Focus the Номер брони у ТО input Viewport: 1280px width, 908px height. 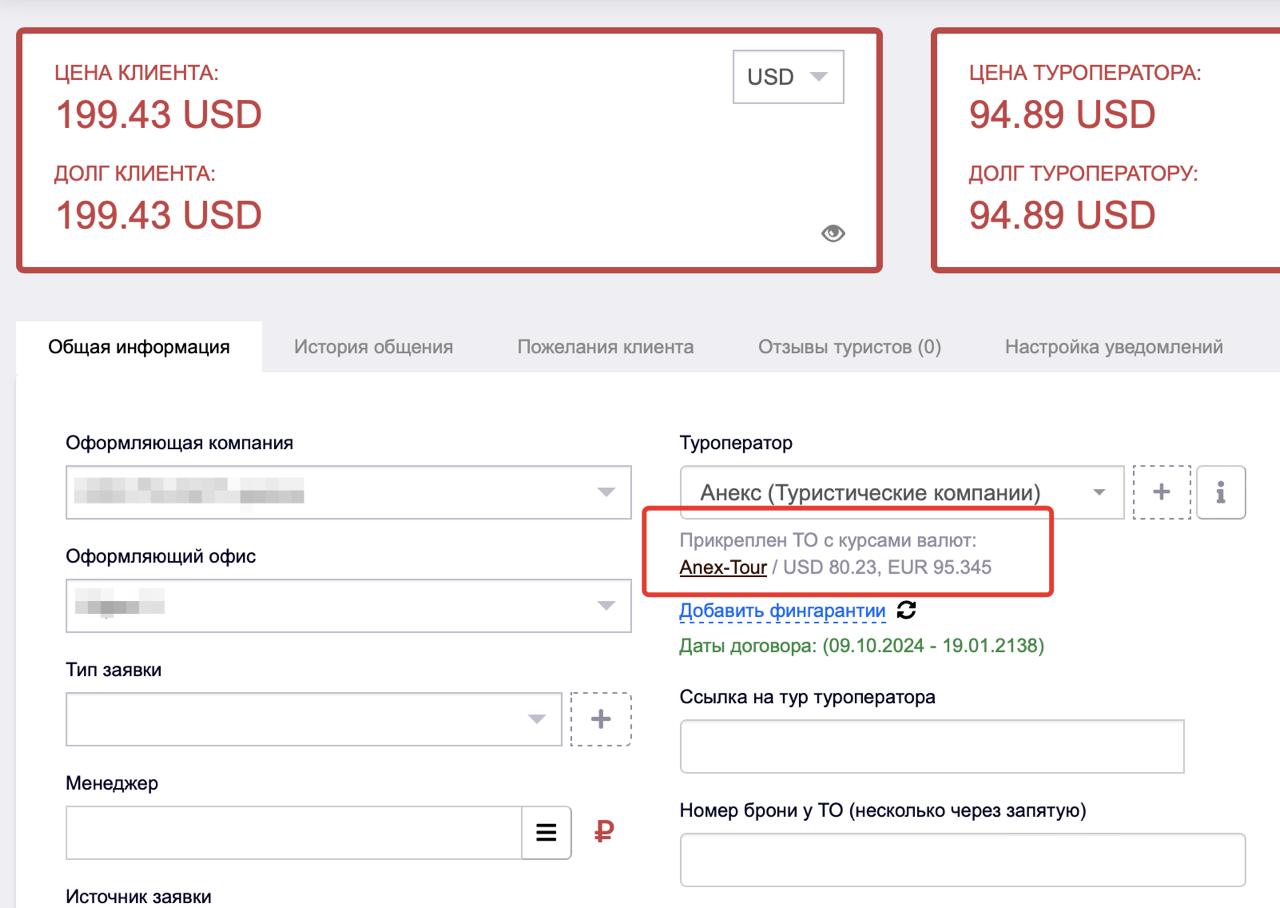click(x=962, y=860)
